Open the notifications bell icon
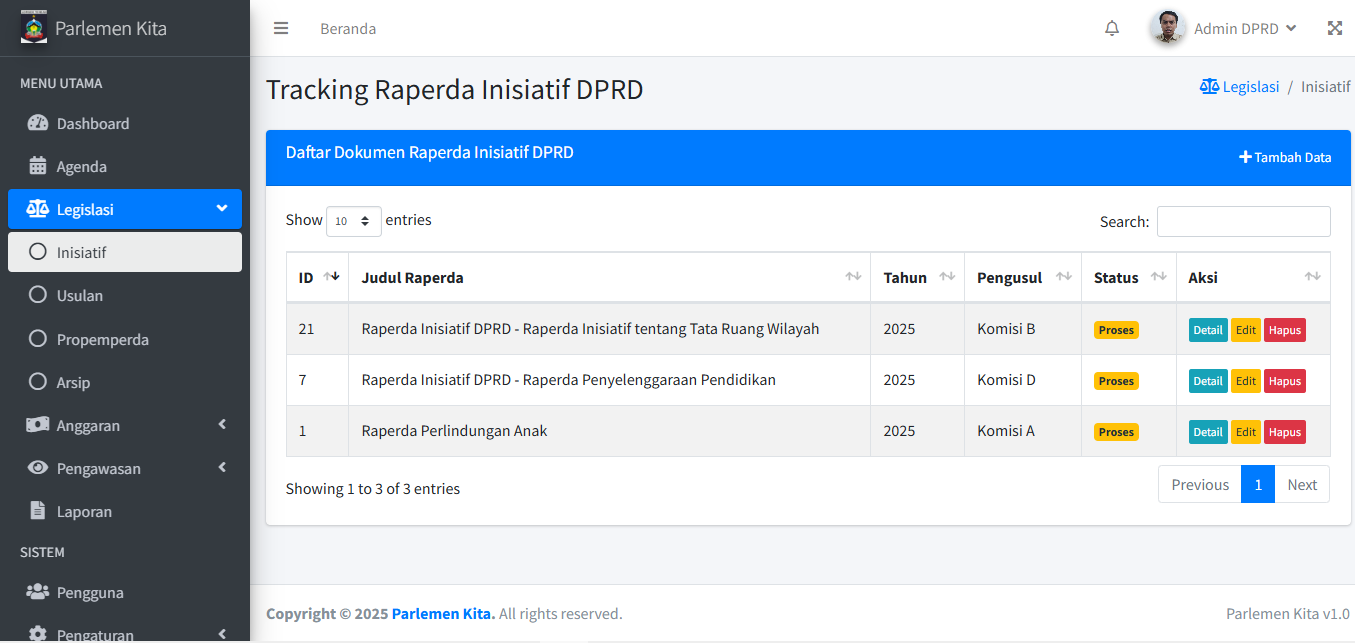The image size is (1355, 643). point(1112,28)
